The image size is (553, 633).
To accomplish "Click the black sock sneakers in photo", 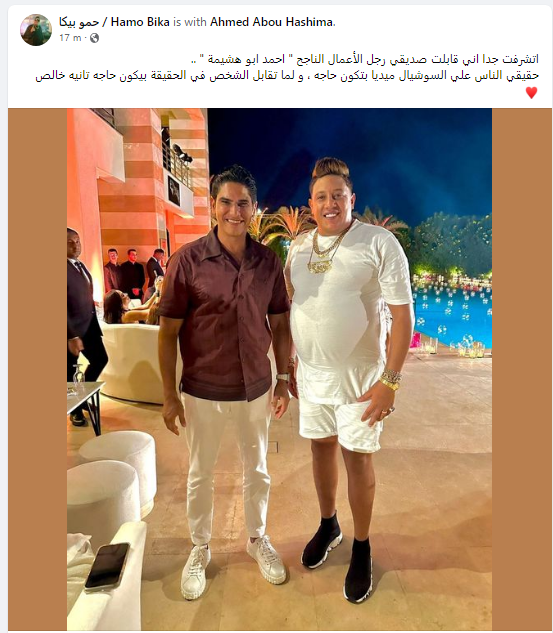I will coord(339,559).
